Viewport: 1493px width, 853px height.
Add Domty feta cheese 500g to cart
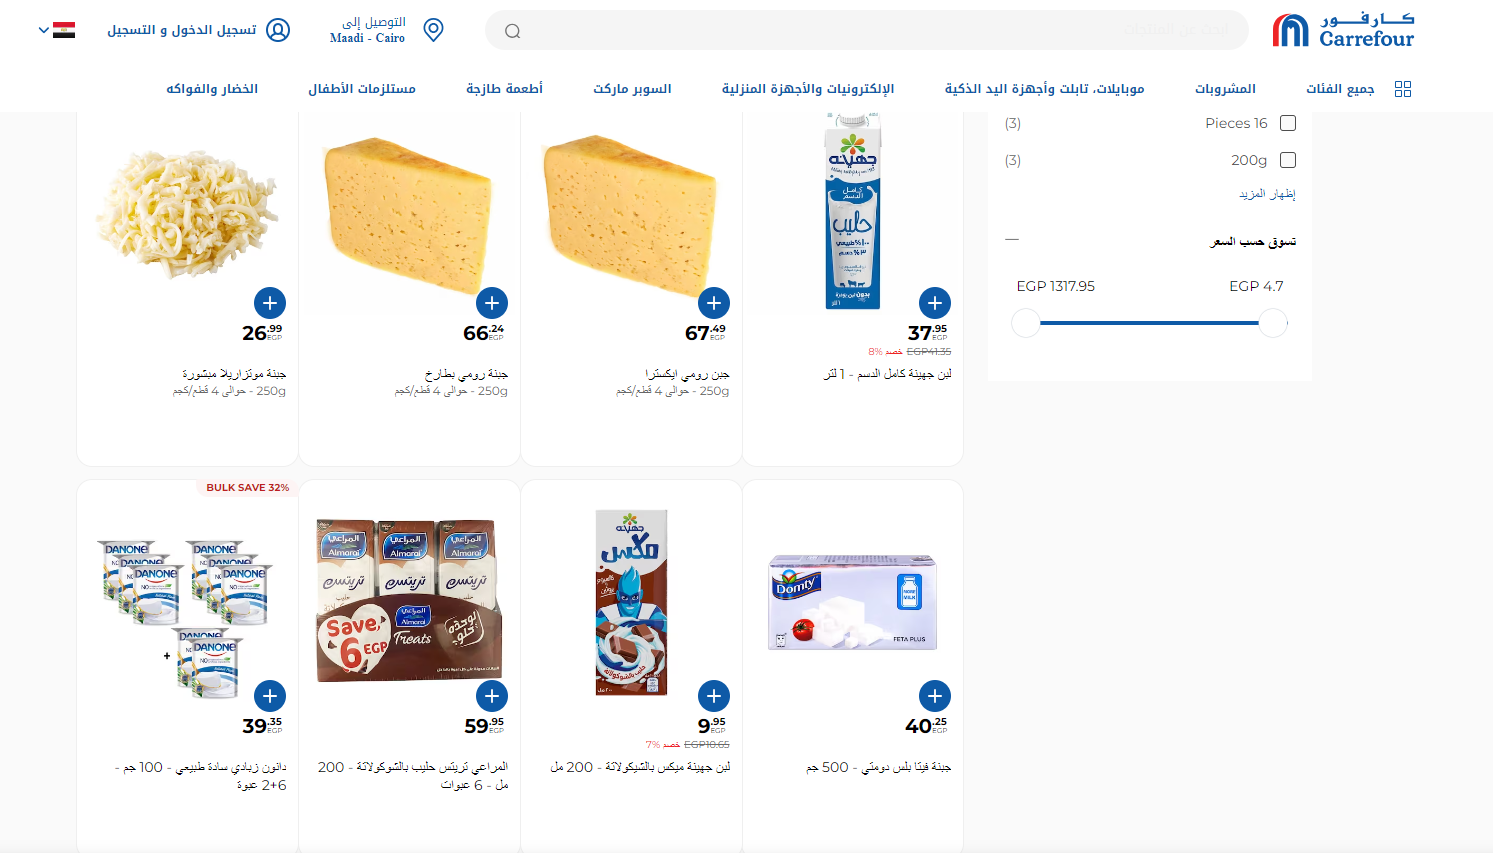click(x=935, y=696)
